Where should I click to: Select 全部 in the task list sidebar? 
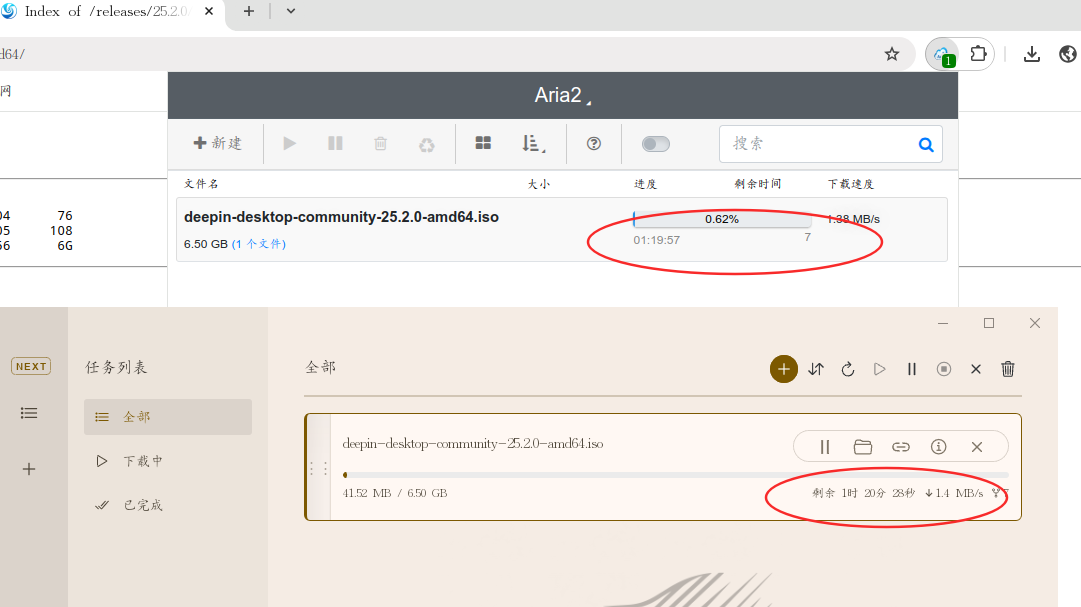point(168,417)
